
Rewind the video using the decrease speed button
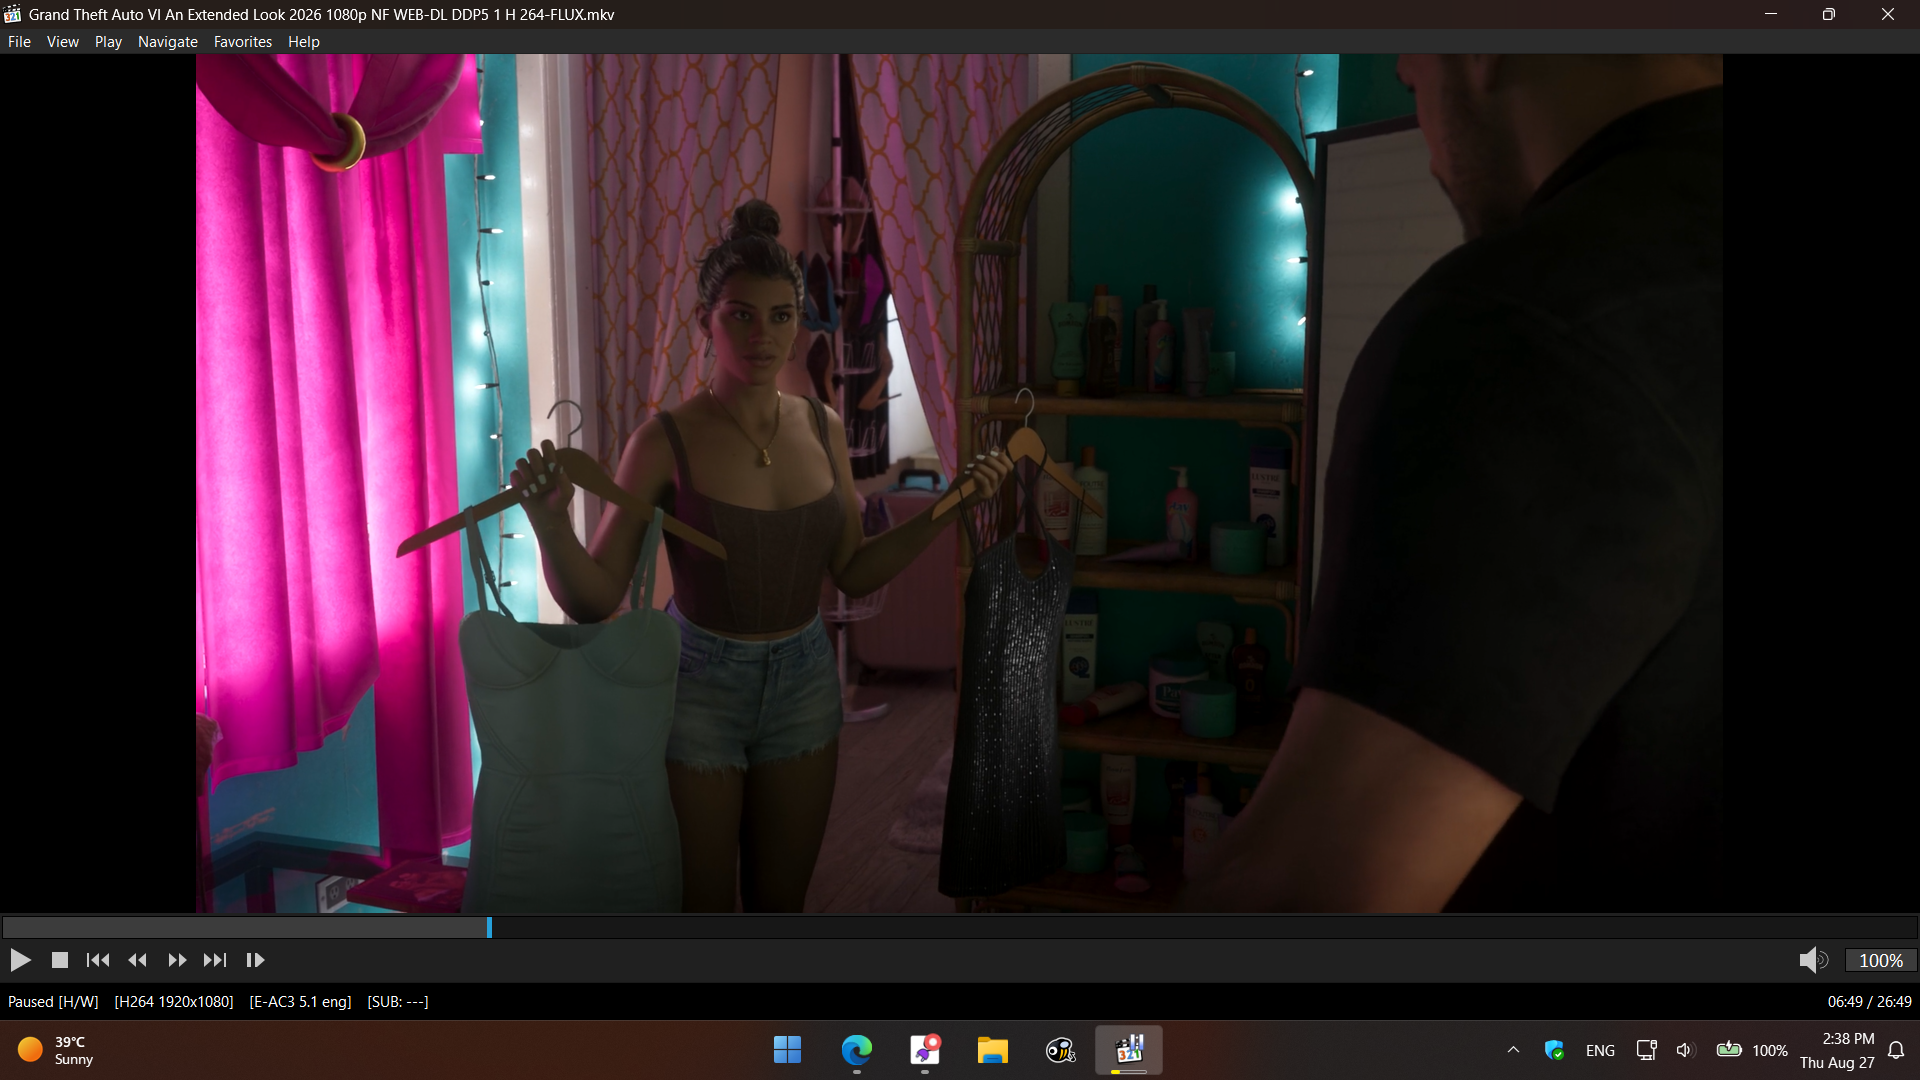(138, 960)
